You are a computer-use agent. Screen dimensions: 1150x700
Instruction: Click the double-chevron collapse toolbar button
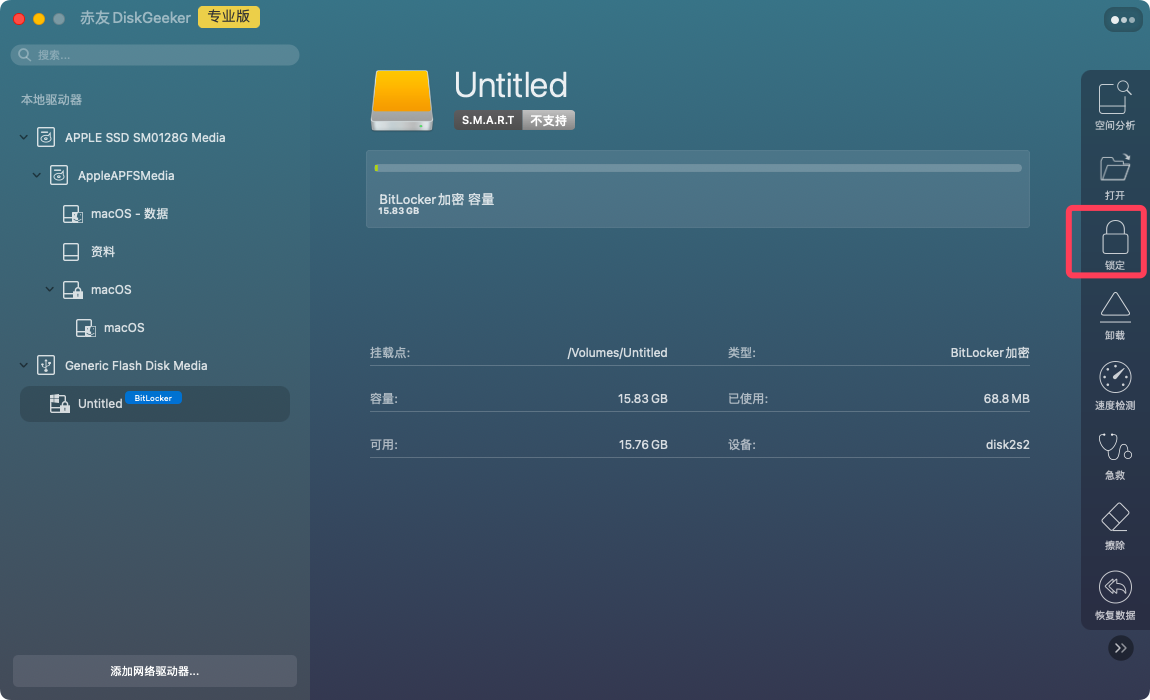pyautogui.click(x=1120, y=648)
